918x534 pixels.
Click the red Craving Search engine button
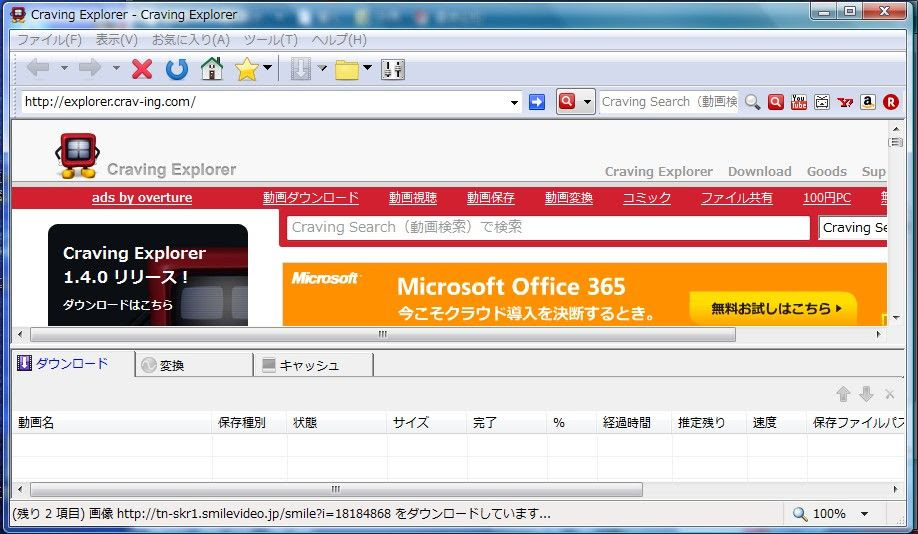[567, 101]
